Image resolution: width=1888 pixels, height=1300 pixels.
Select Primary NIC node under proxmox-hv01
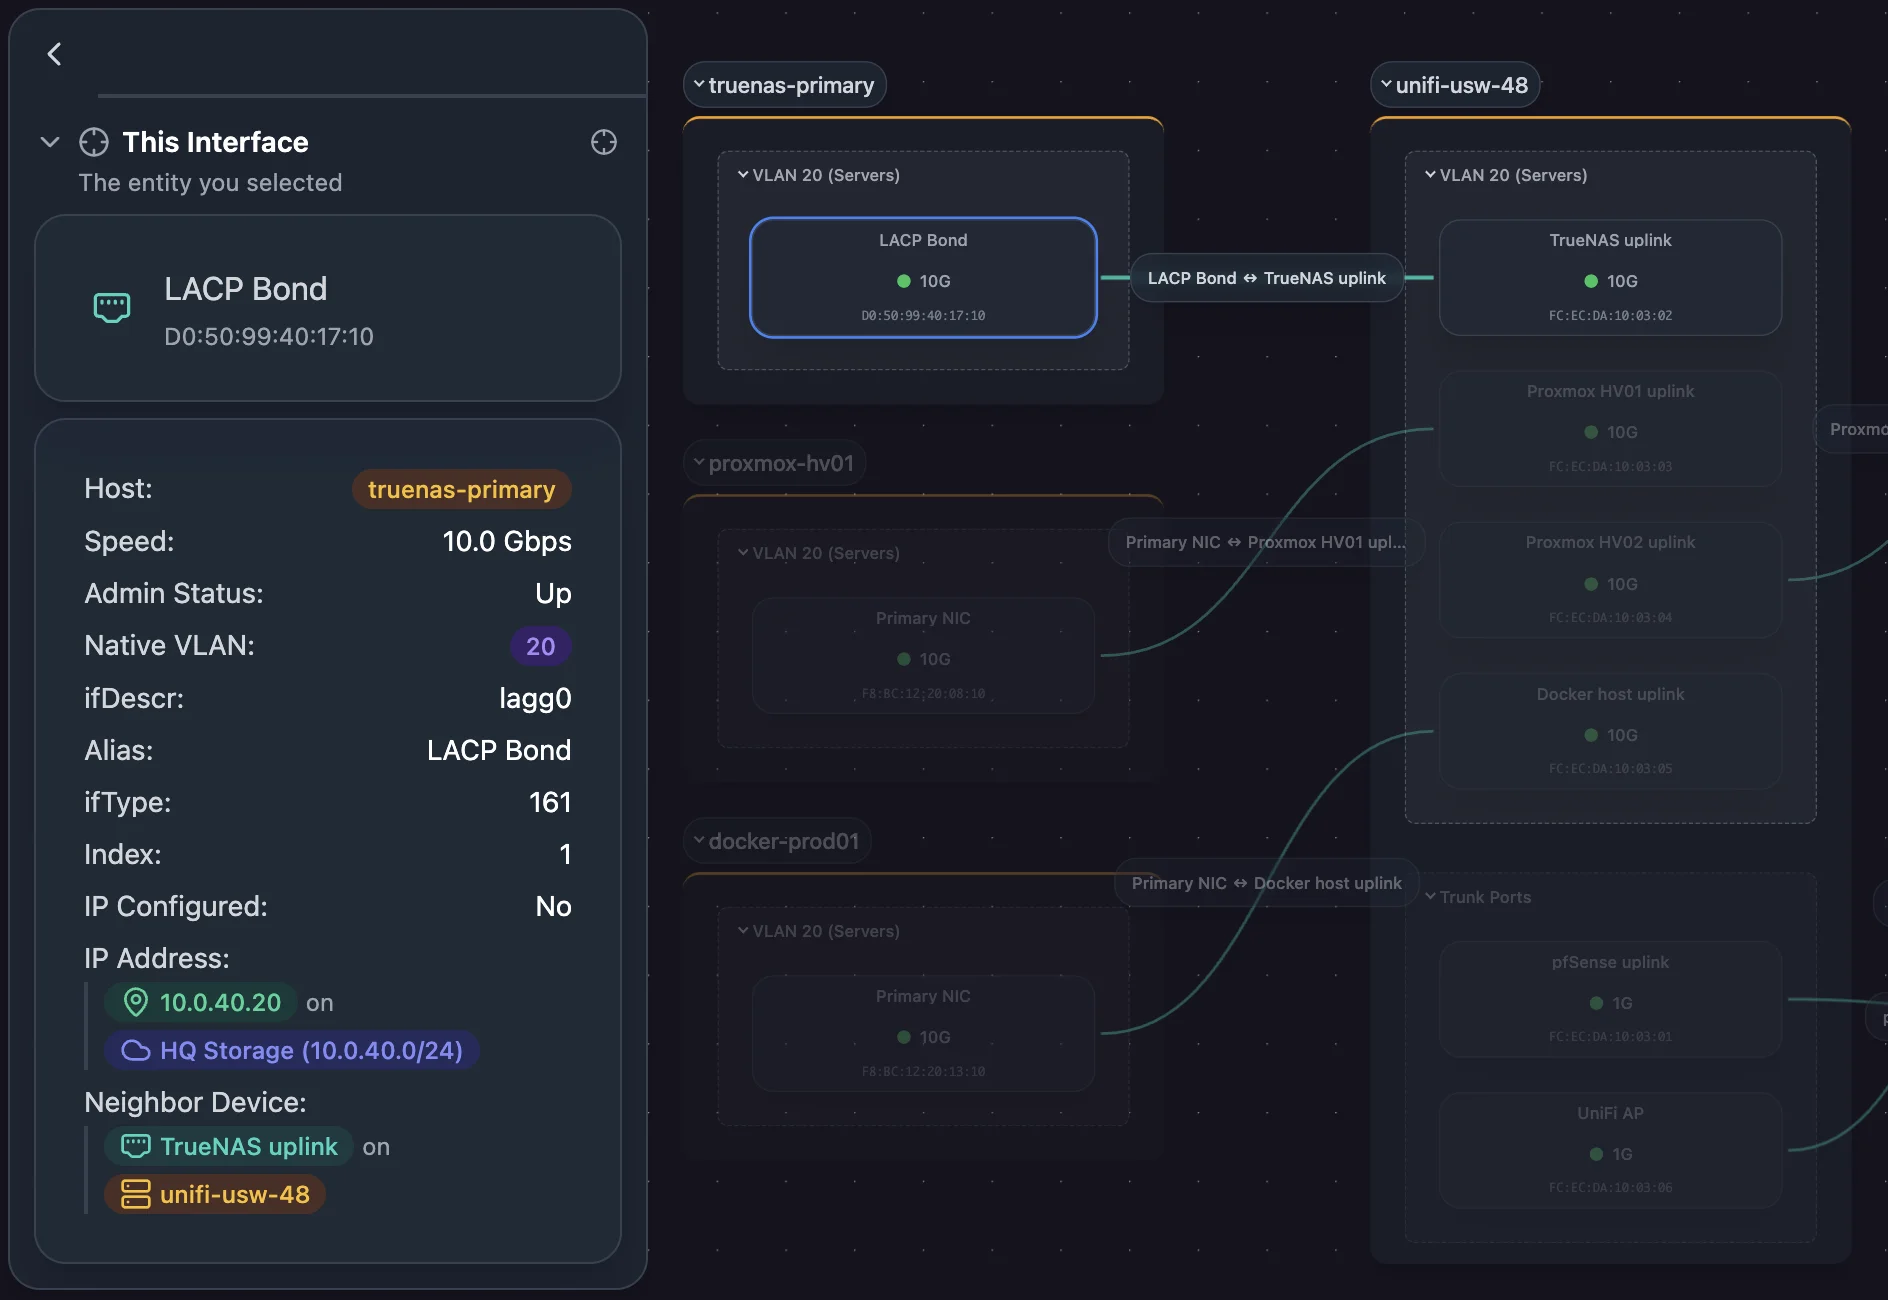tap(923, 655)
